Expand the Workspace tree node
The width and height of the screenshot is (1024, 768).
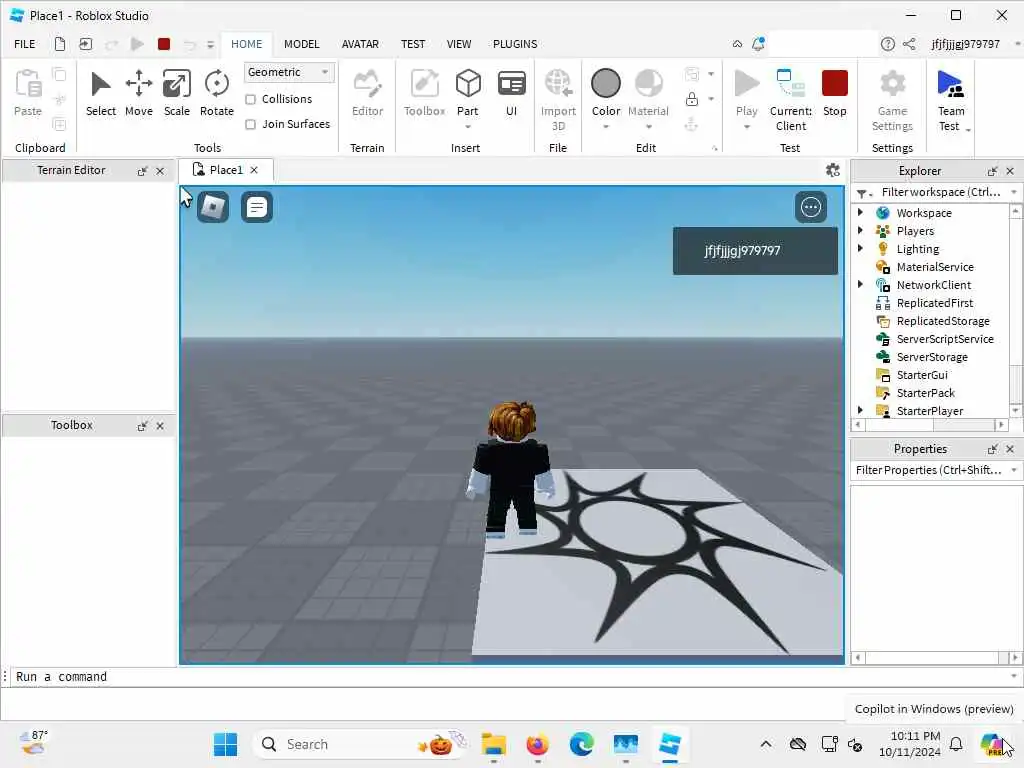[860, 212]
